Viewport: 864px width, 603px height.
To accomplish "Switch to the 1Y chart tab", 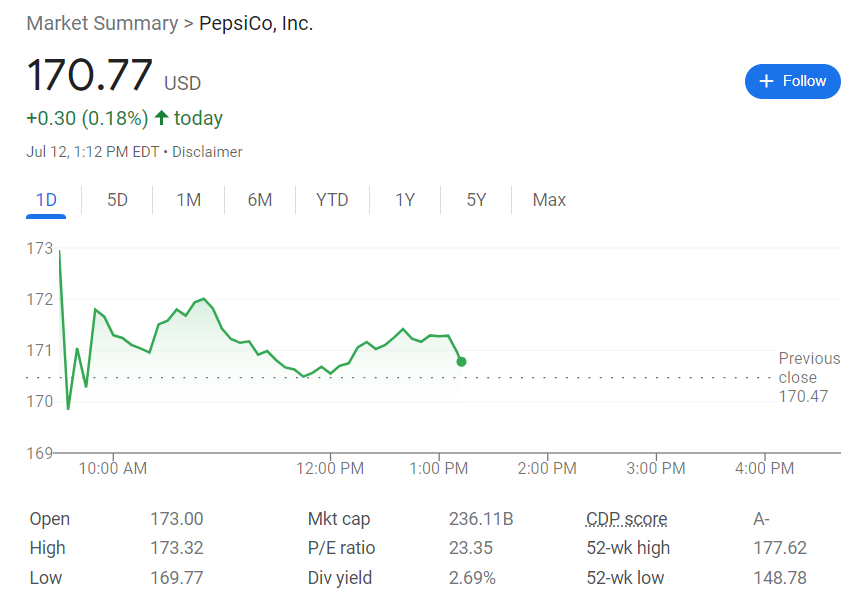I will 404,200.
